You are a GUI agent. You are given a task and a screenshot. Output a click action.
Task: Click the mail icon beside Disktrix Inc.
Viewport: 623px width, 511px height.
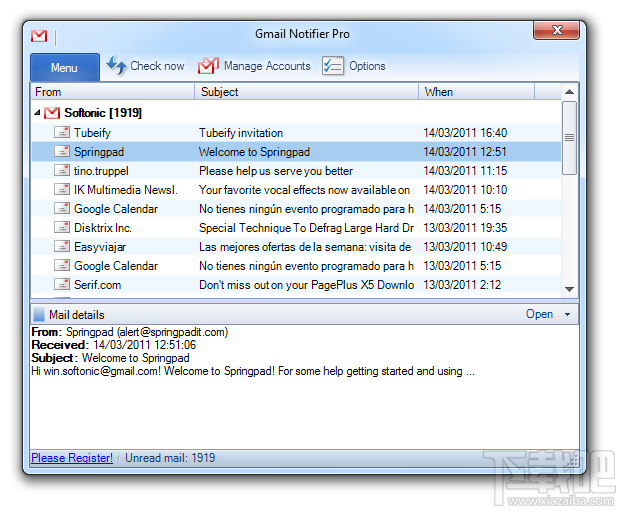pos(62,227)
